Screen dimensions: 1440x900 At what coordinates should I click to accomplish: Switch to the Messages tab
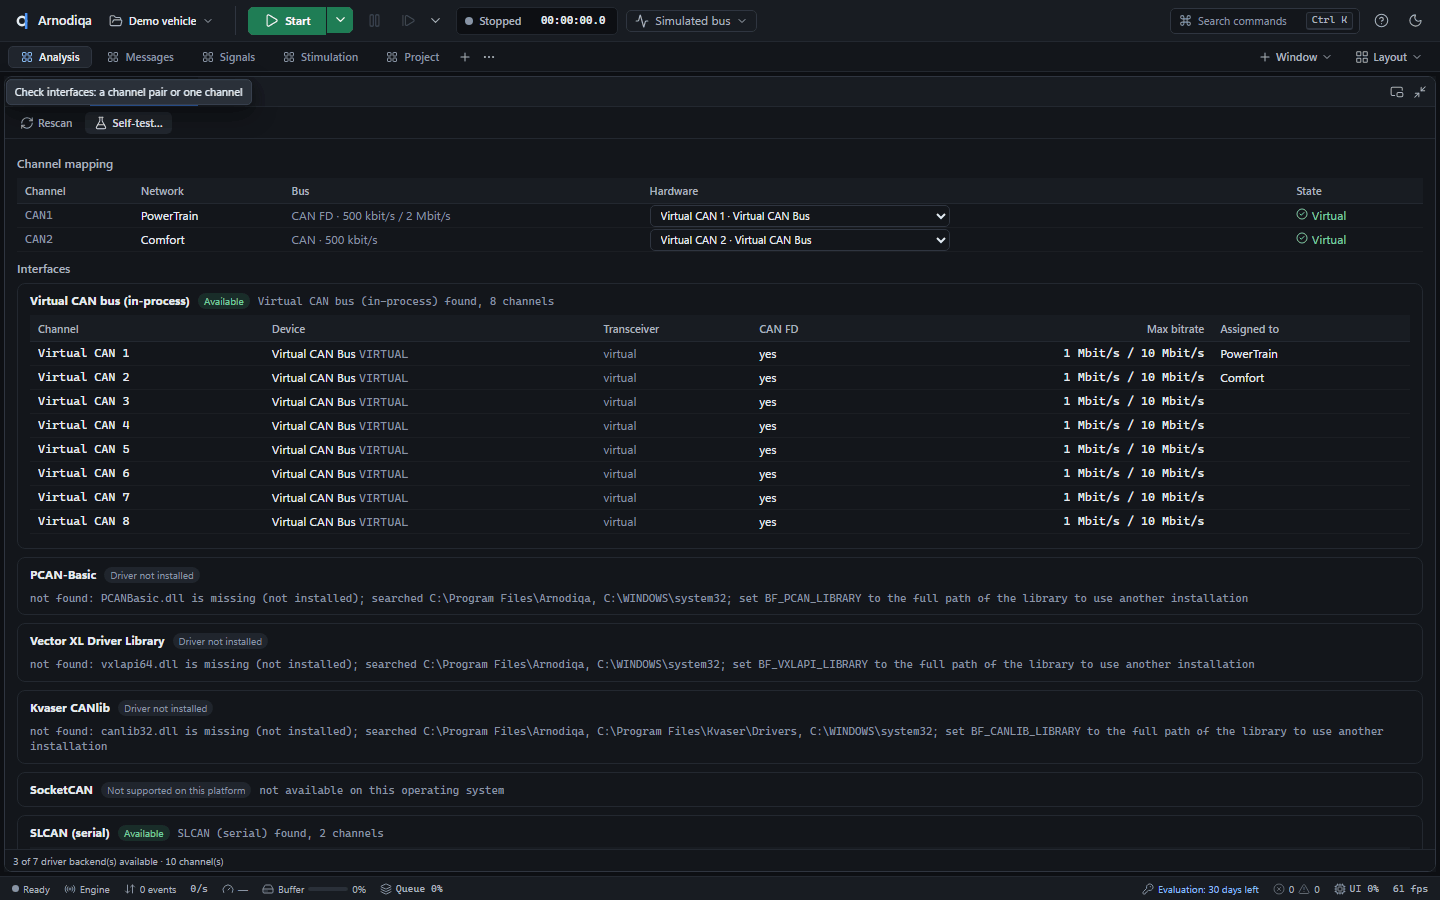click(140, 57)
